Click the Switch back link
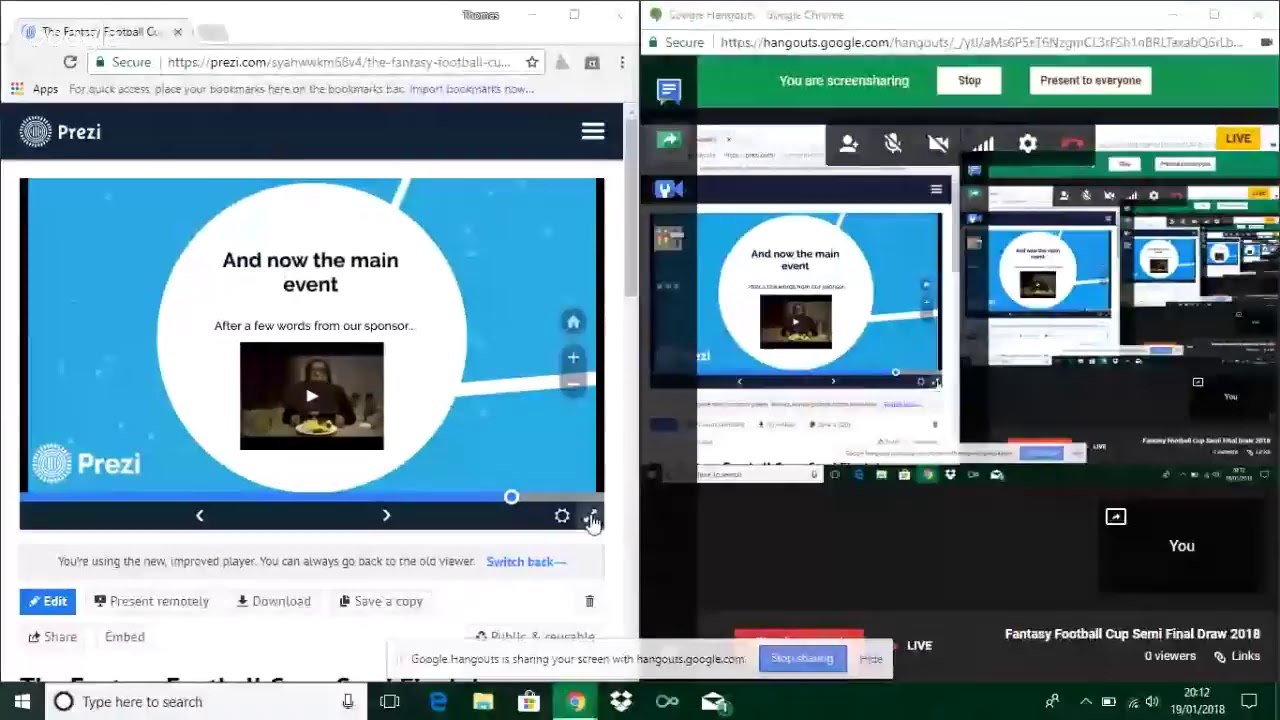Image resolution: width=1280 pixels, height=720 pixels. pos(526,562)
